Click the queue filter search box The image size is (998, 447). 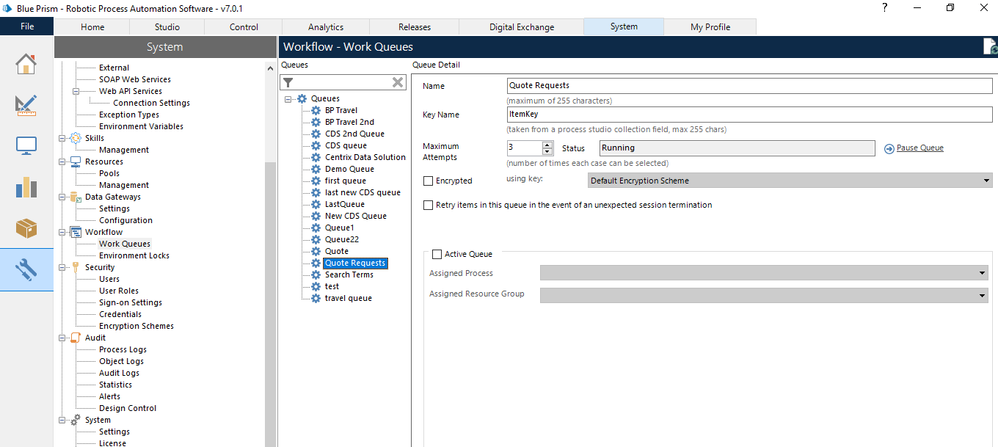coord(342,82)
